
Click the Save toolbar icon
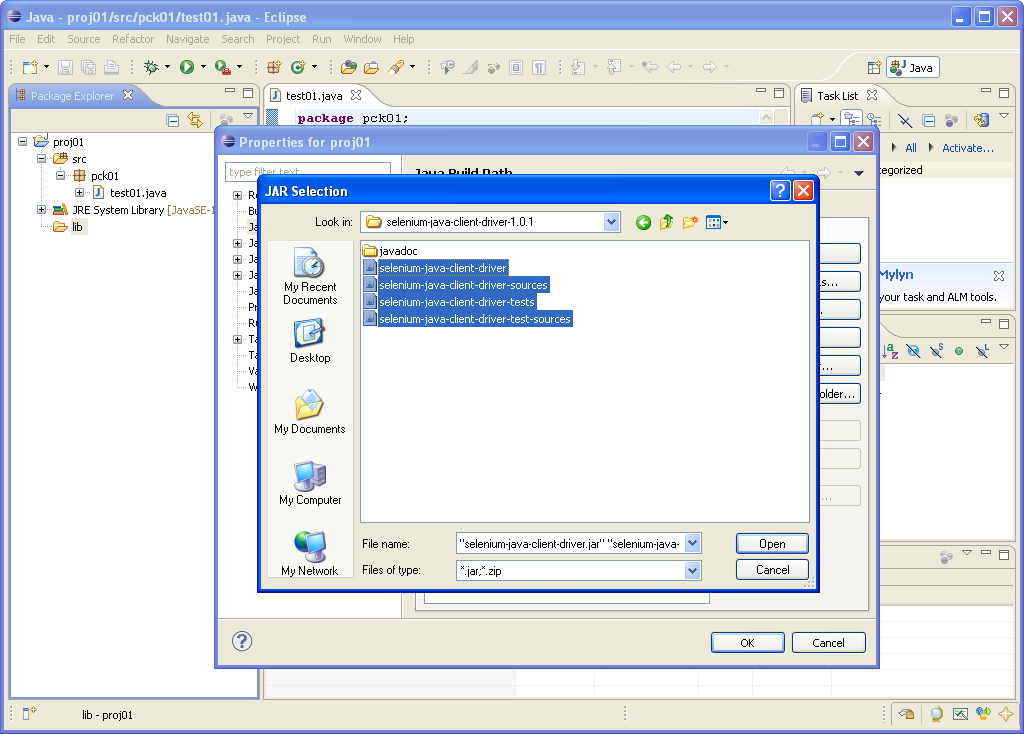[x=65, y=67]
